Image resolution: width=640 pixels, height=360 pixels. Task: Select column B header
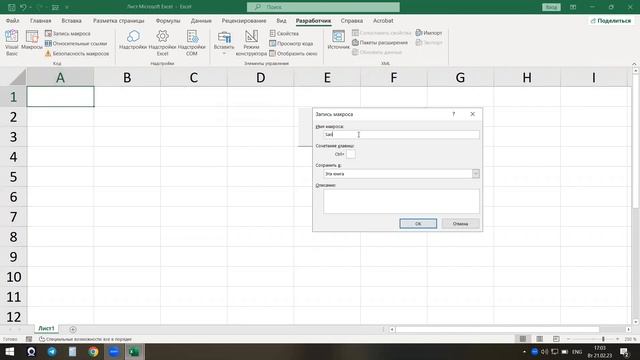coord(127,77)
